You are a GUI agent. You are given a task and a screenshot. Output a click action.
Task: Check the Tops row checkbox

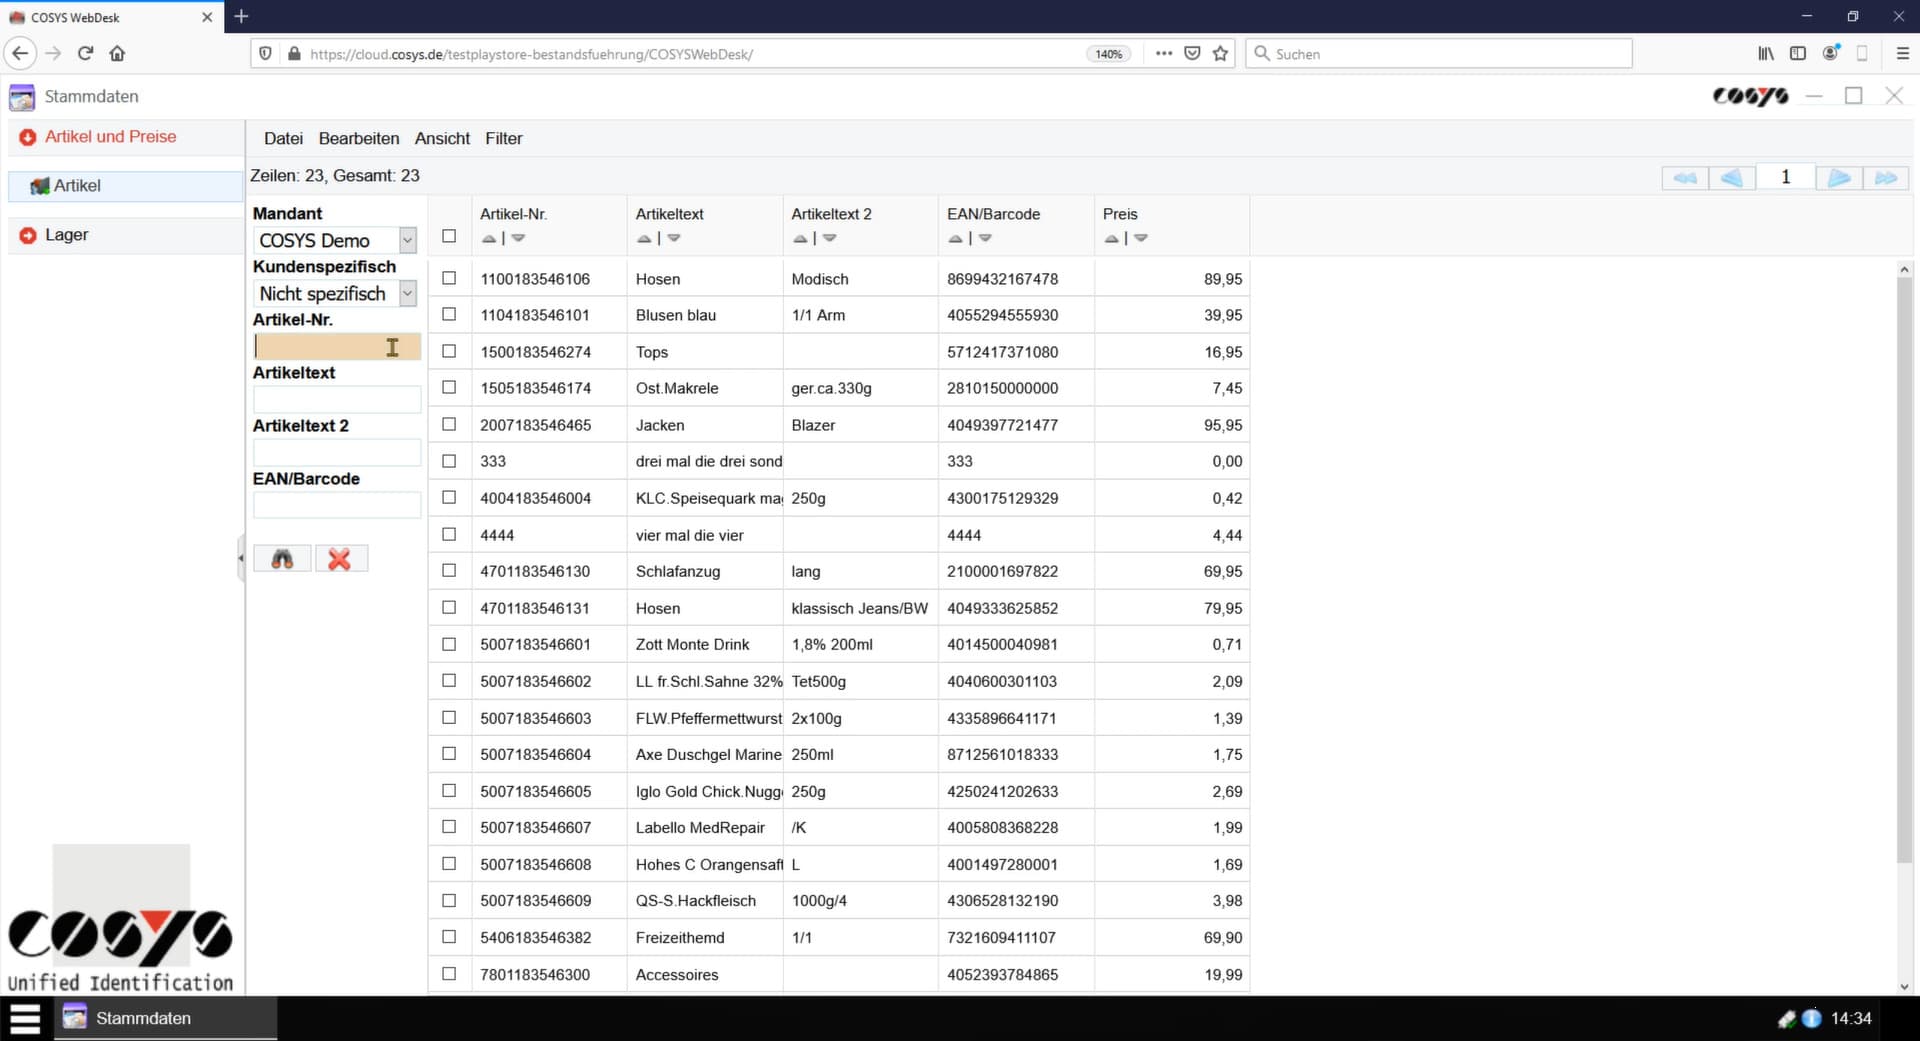pos(449,351)
